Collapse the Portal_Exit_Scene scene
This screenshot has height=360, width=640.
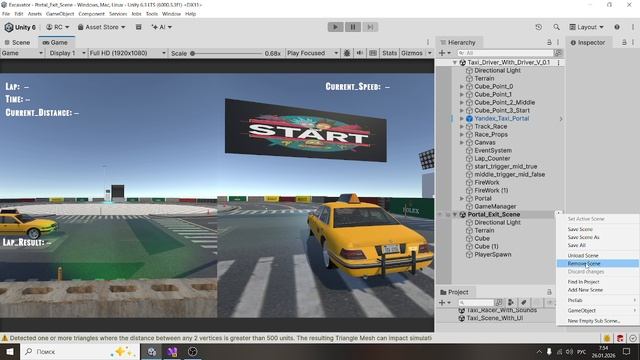[454, 214]
